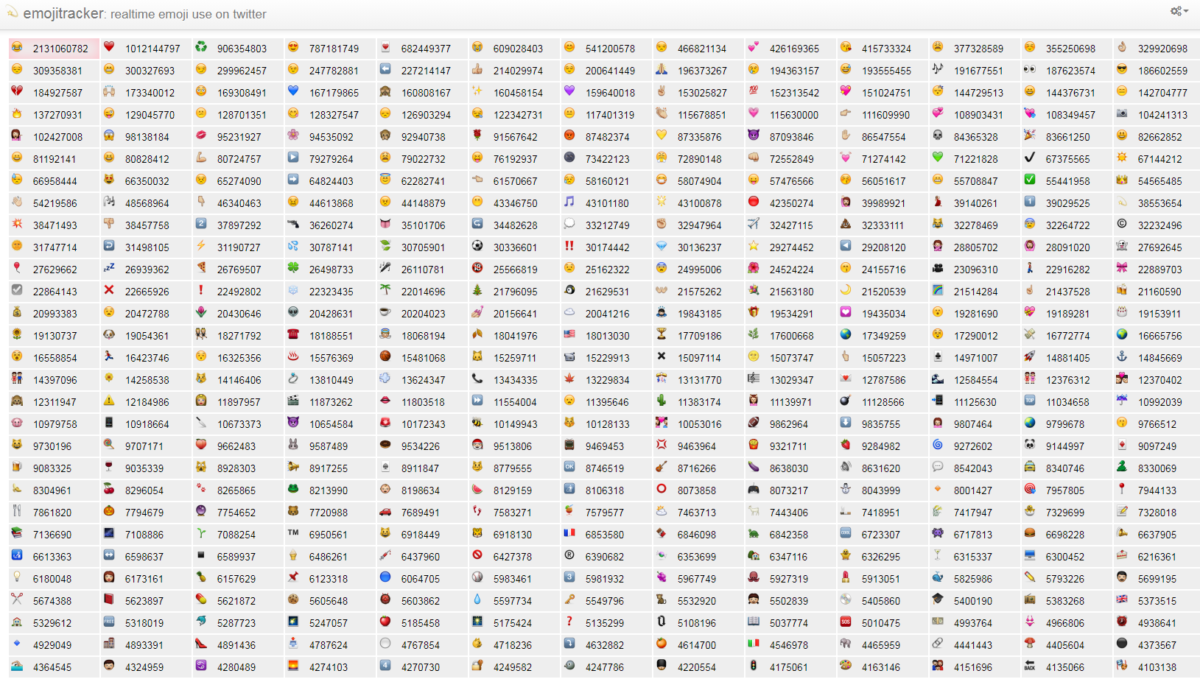Click the count 682449377

point(426,49)
